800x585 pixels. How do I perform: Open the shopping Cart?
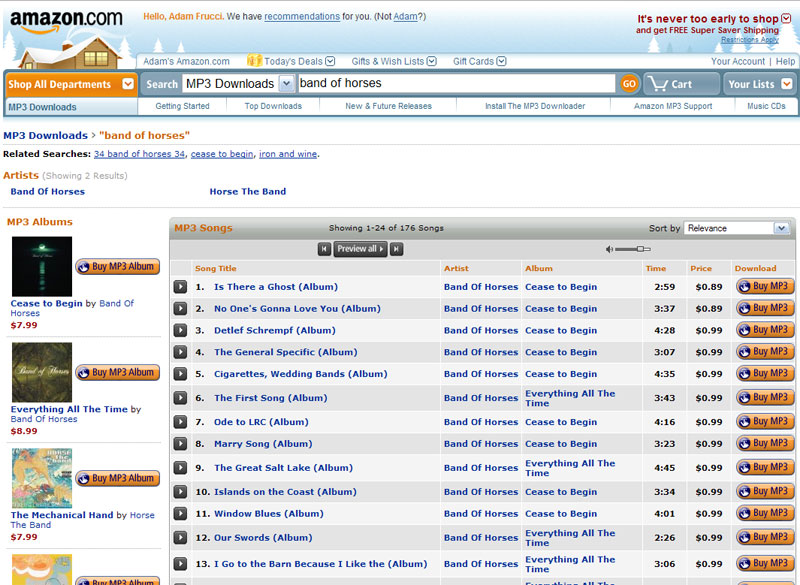(681, 84)
